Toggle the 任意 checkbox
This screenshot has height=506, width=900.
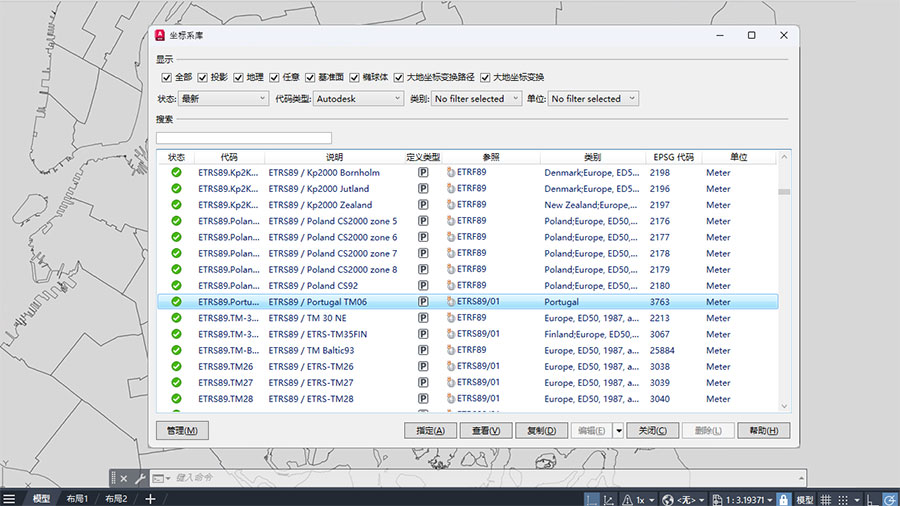[x=274, y=77]
